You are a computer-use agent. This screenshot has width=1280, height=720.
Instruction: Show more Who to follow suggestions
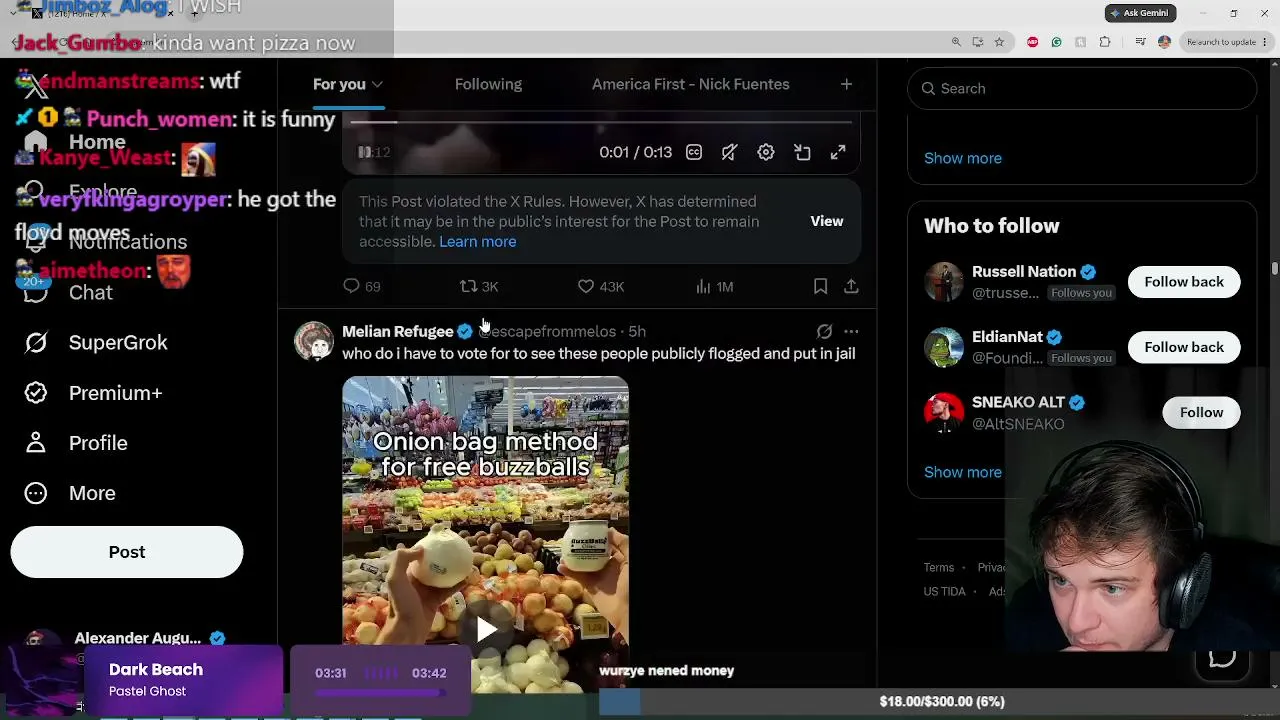coord(962,472)
